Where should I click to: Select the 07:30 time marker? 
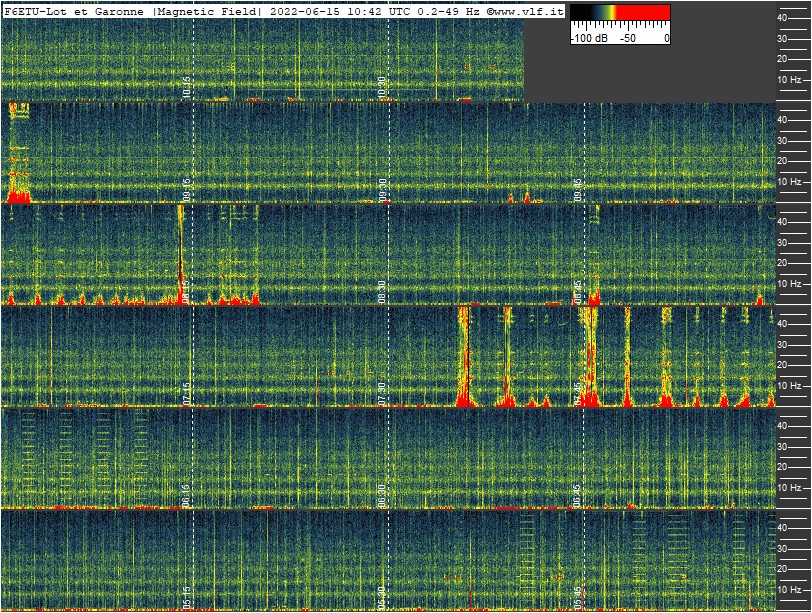[382, 394]
